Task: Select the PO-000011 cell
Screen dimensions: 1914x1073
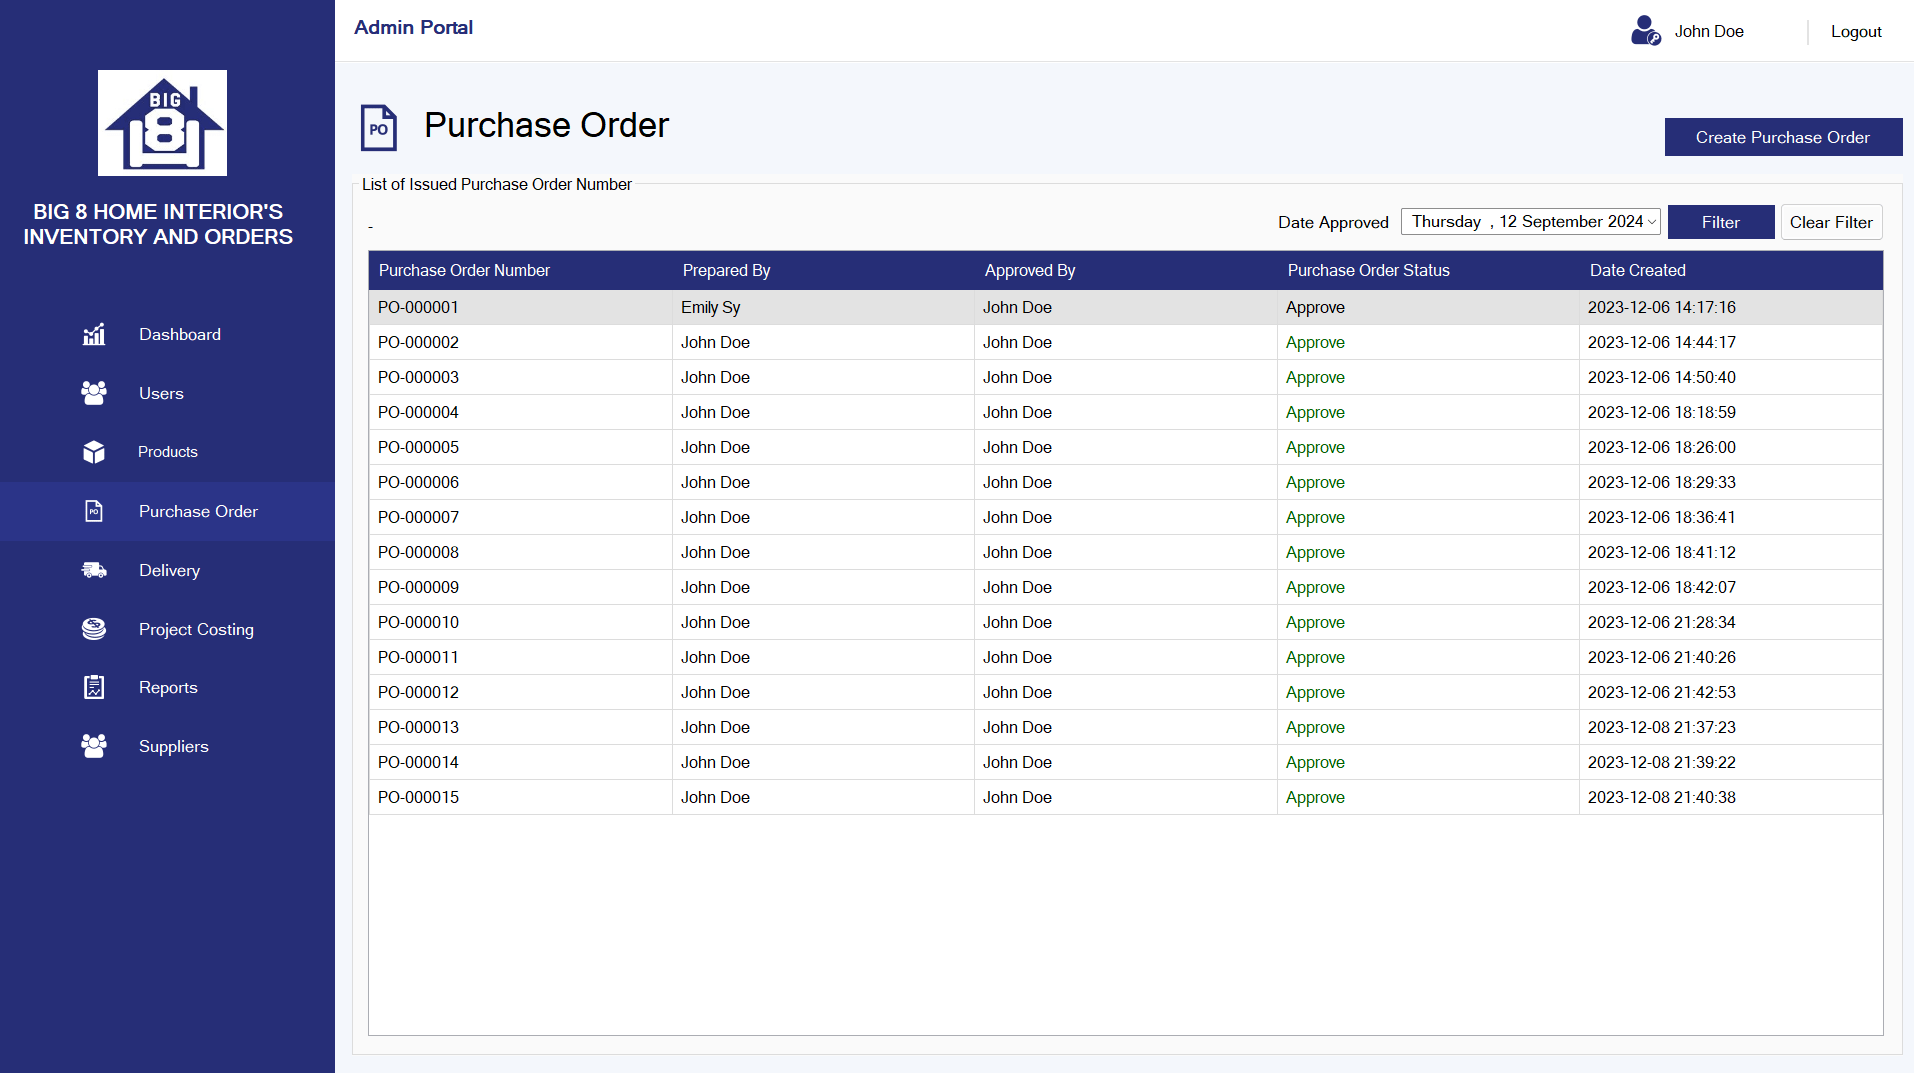Action: (520, 657)
